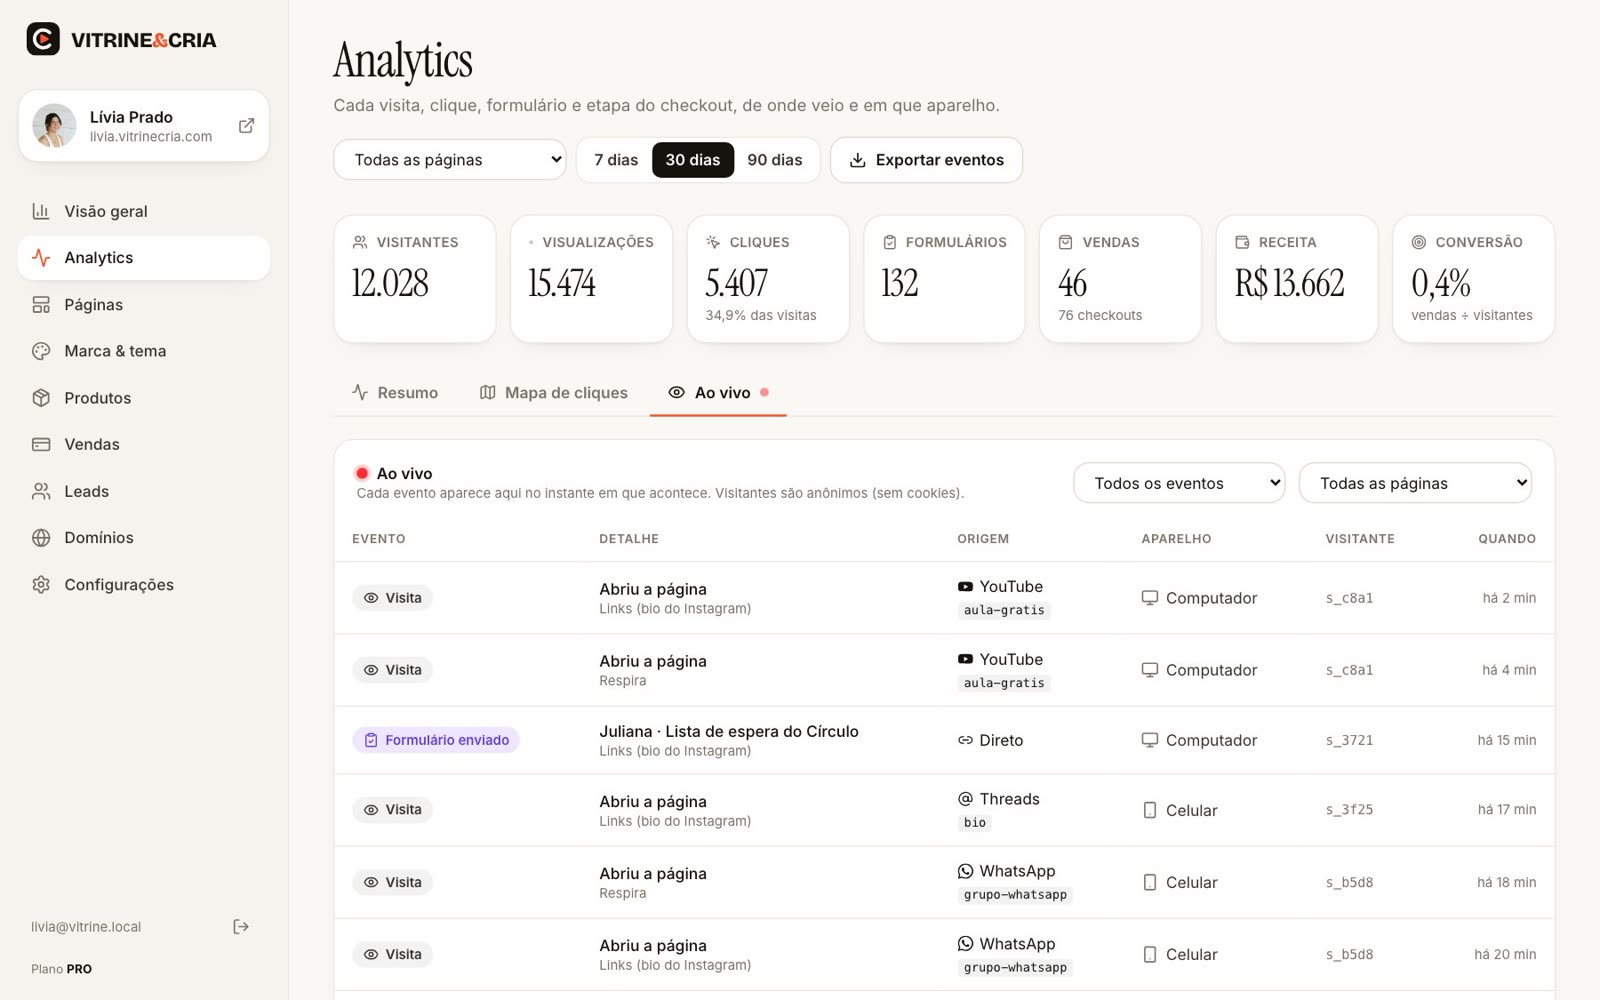Open the Todos os eventos filter
1600x1000 pixels.
[x=1179, y=483]
